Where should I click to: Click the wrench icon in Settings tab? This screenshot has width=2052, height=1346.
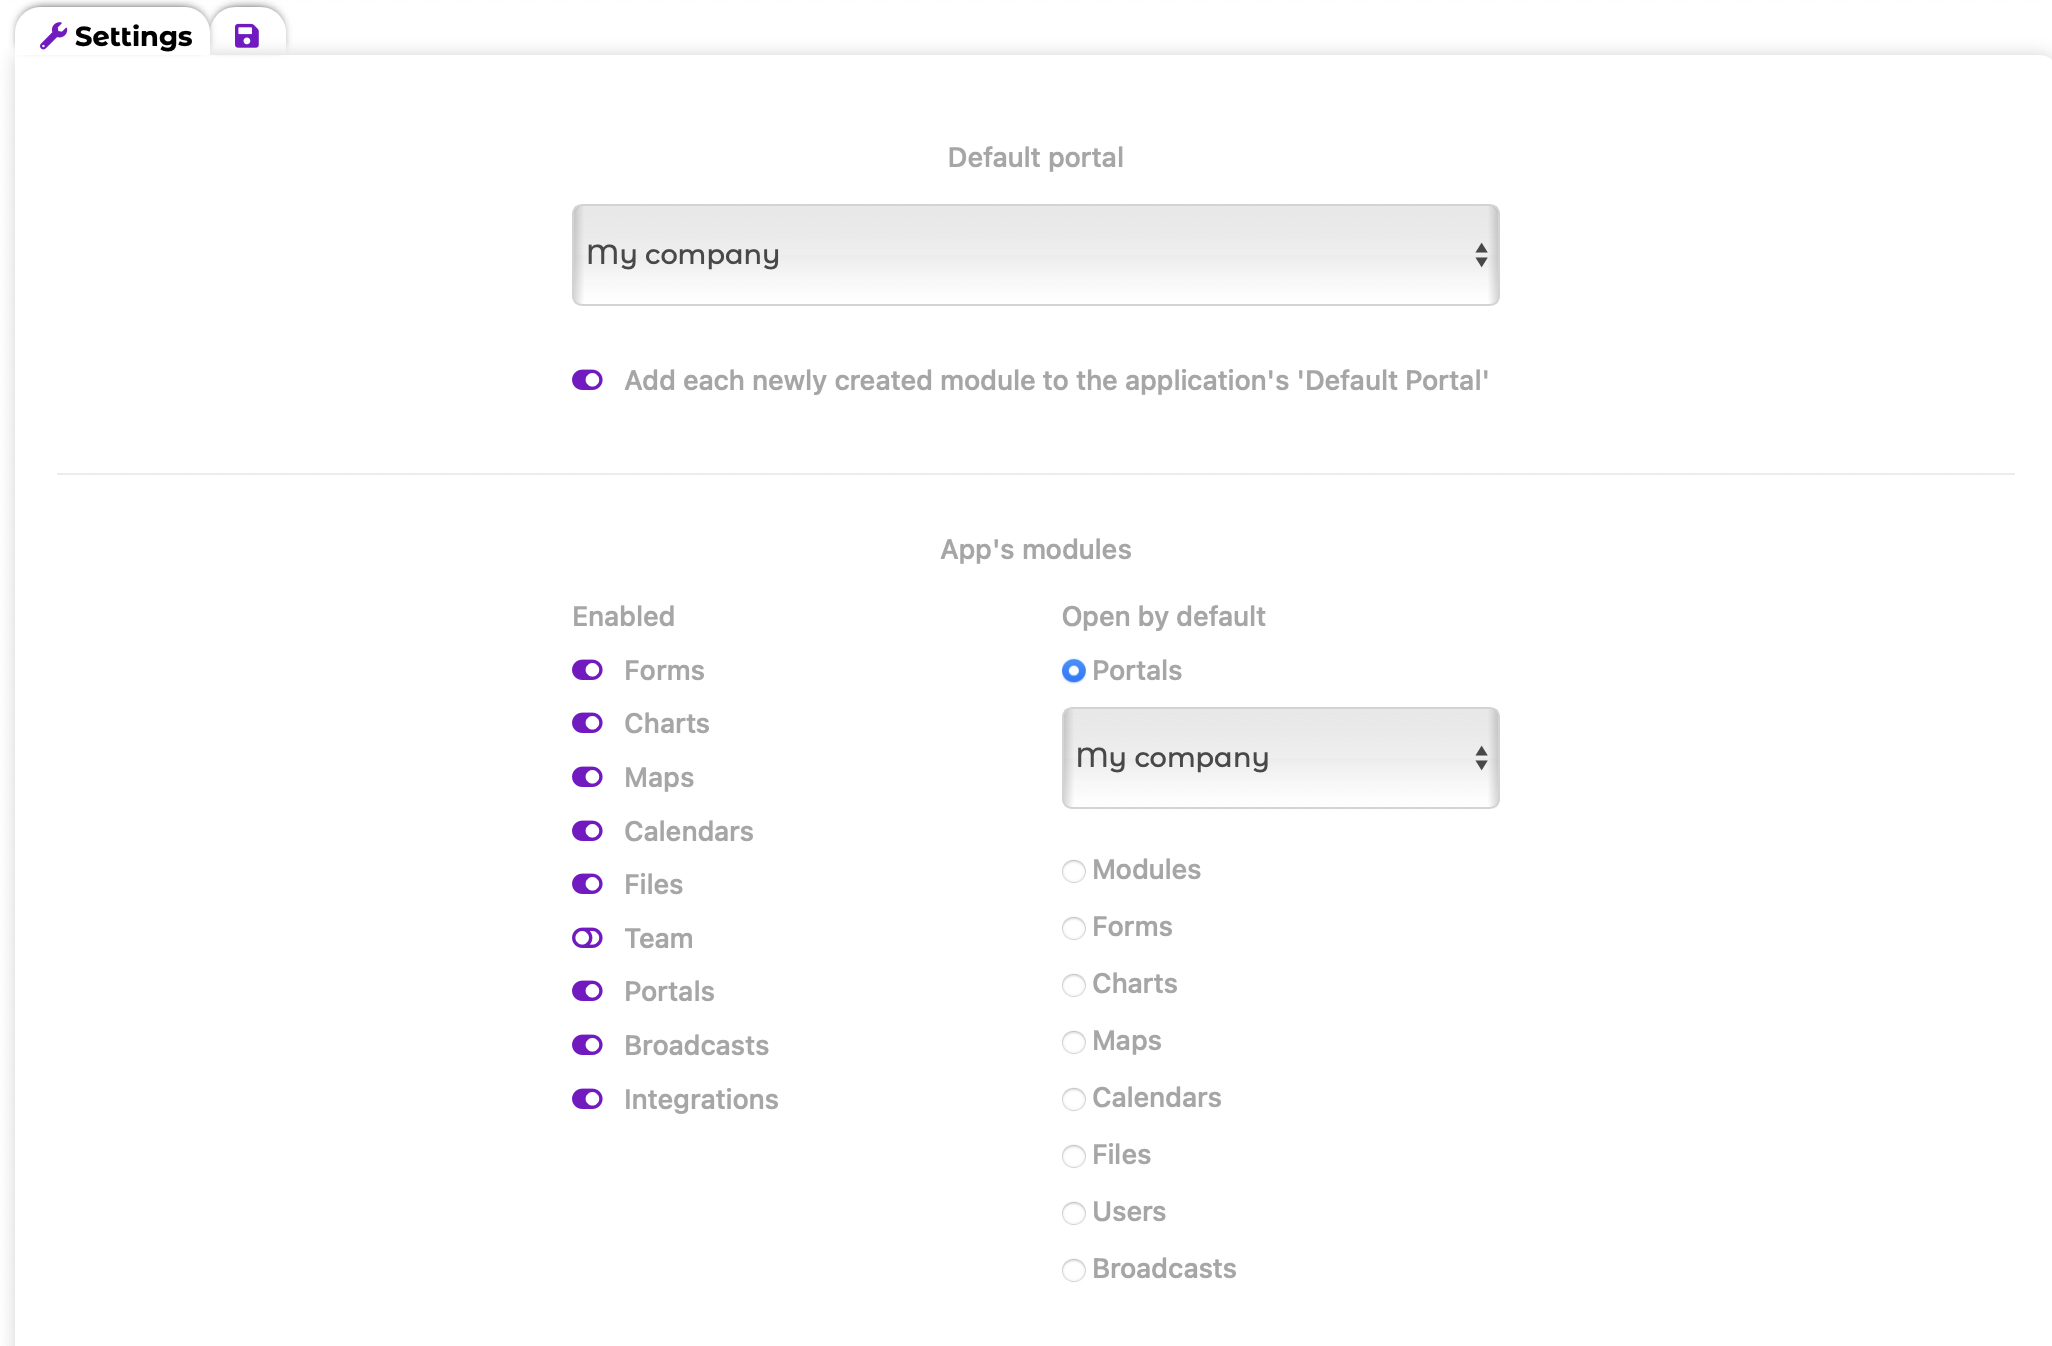(53, 36)
